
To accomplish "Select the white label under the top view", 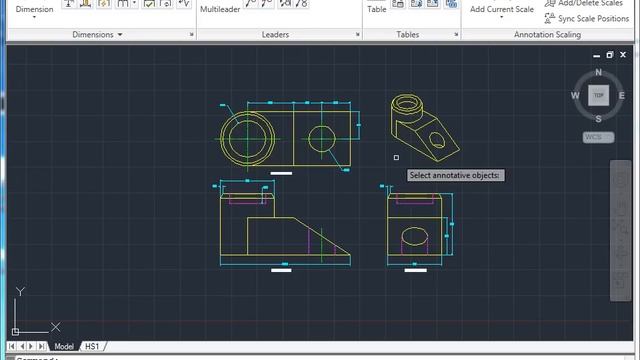I will tap(281, 173).
